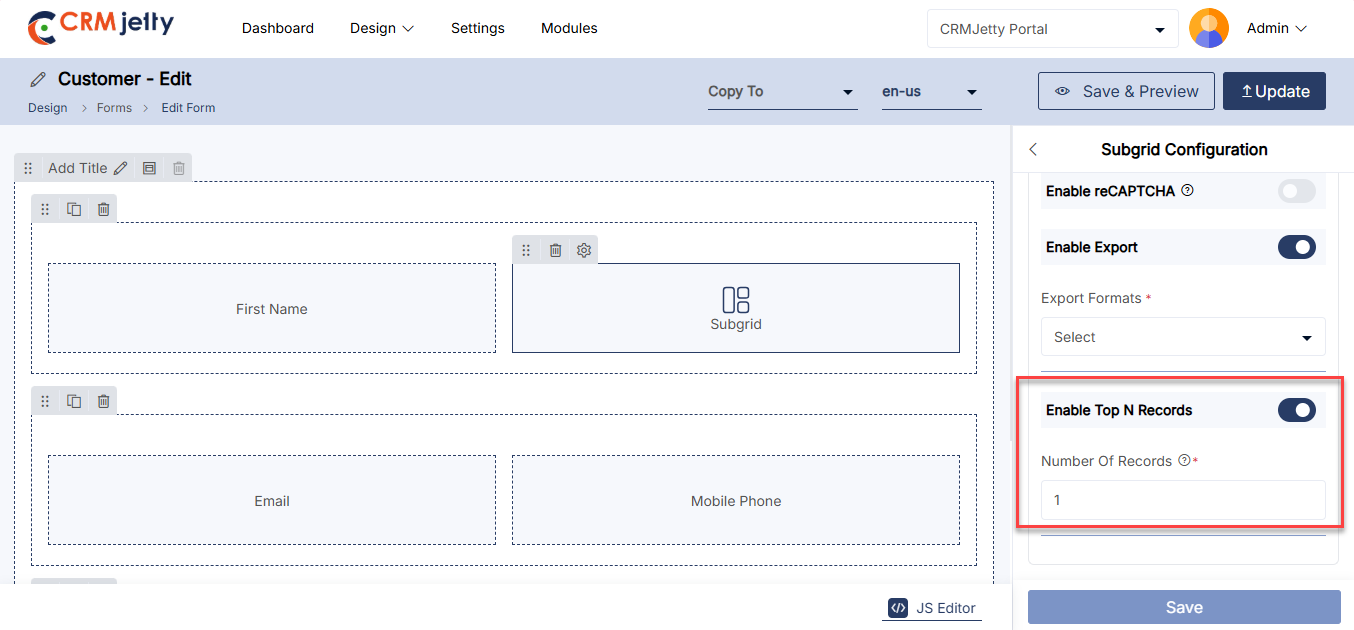Expand the Copy To dropdown

[782, 92]
